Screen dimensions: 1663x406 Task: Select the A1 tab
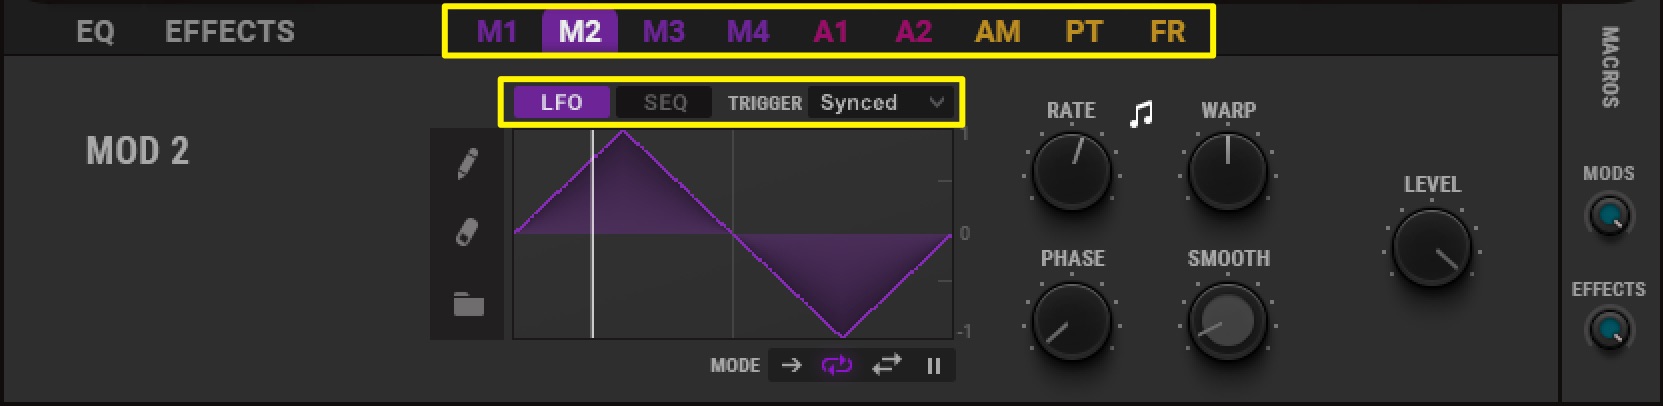pos(831,31)
